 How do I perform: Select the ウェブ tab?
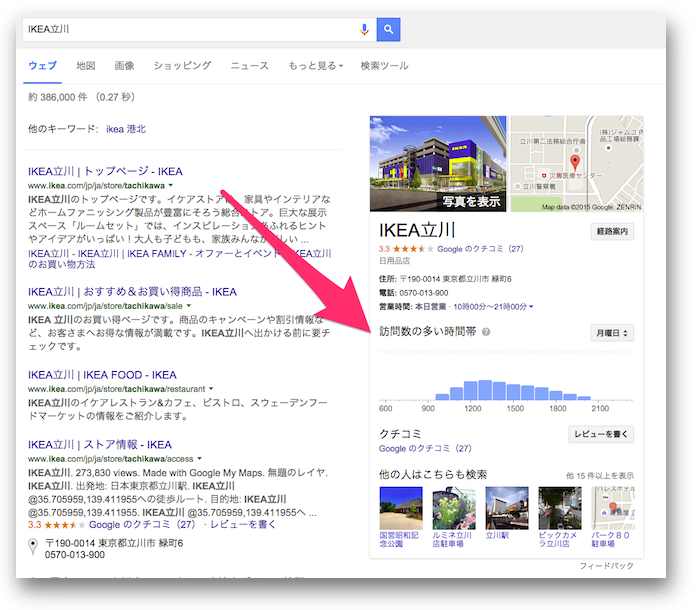click(x=43, y=66)
